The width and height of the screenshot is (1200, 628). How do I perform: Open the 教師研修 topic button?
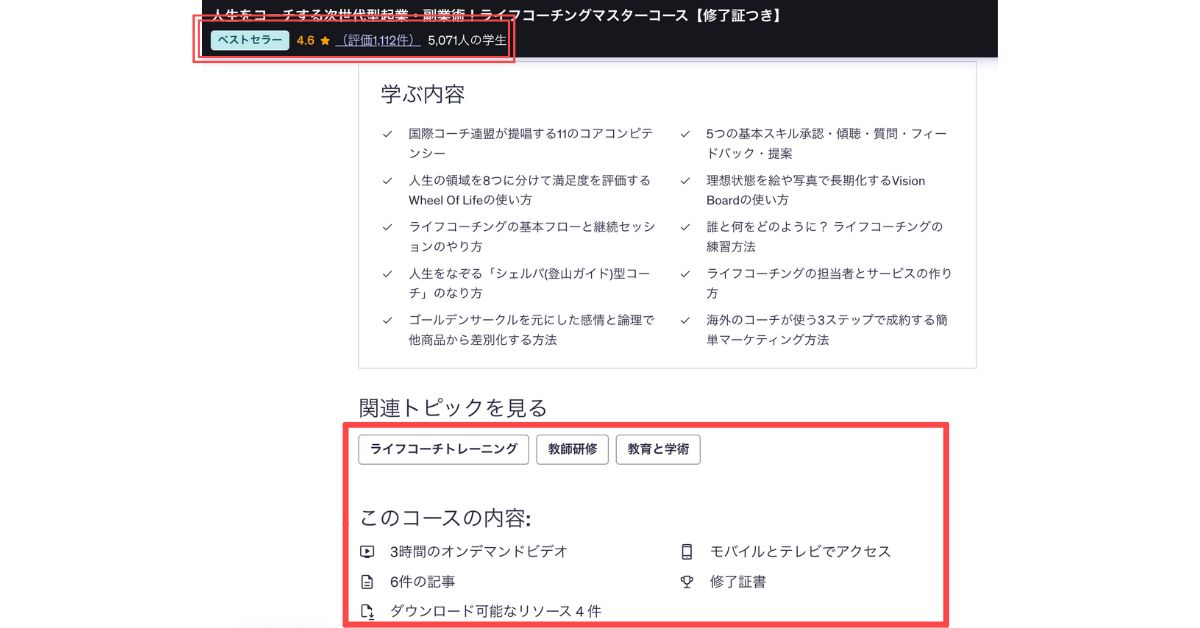point(572,449)
